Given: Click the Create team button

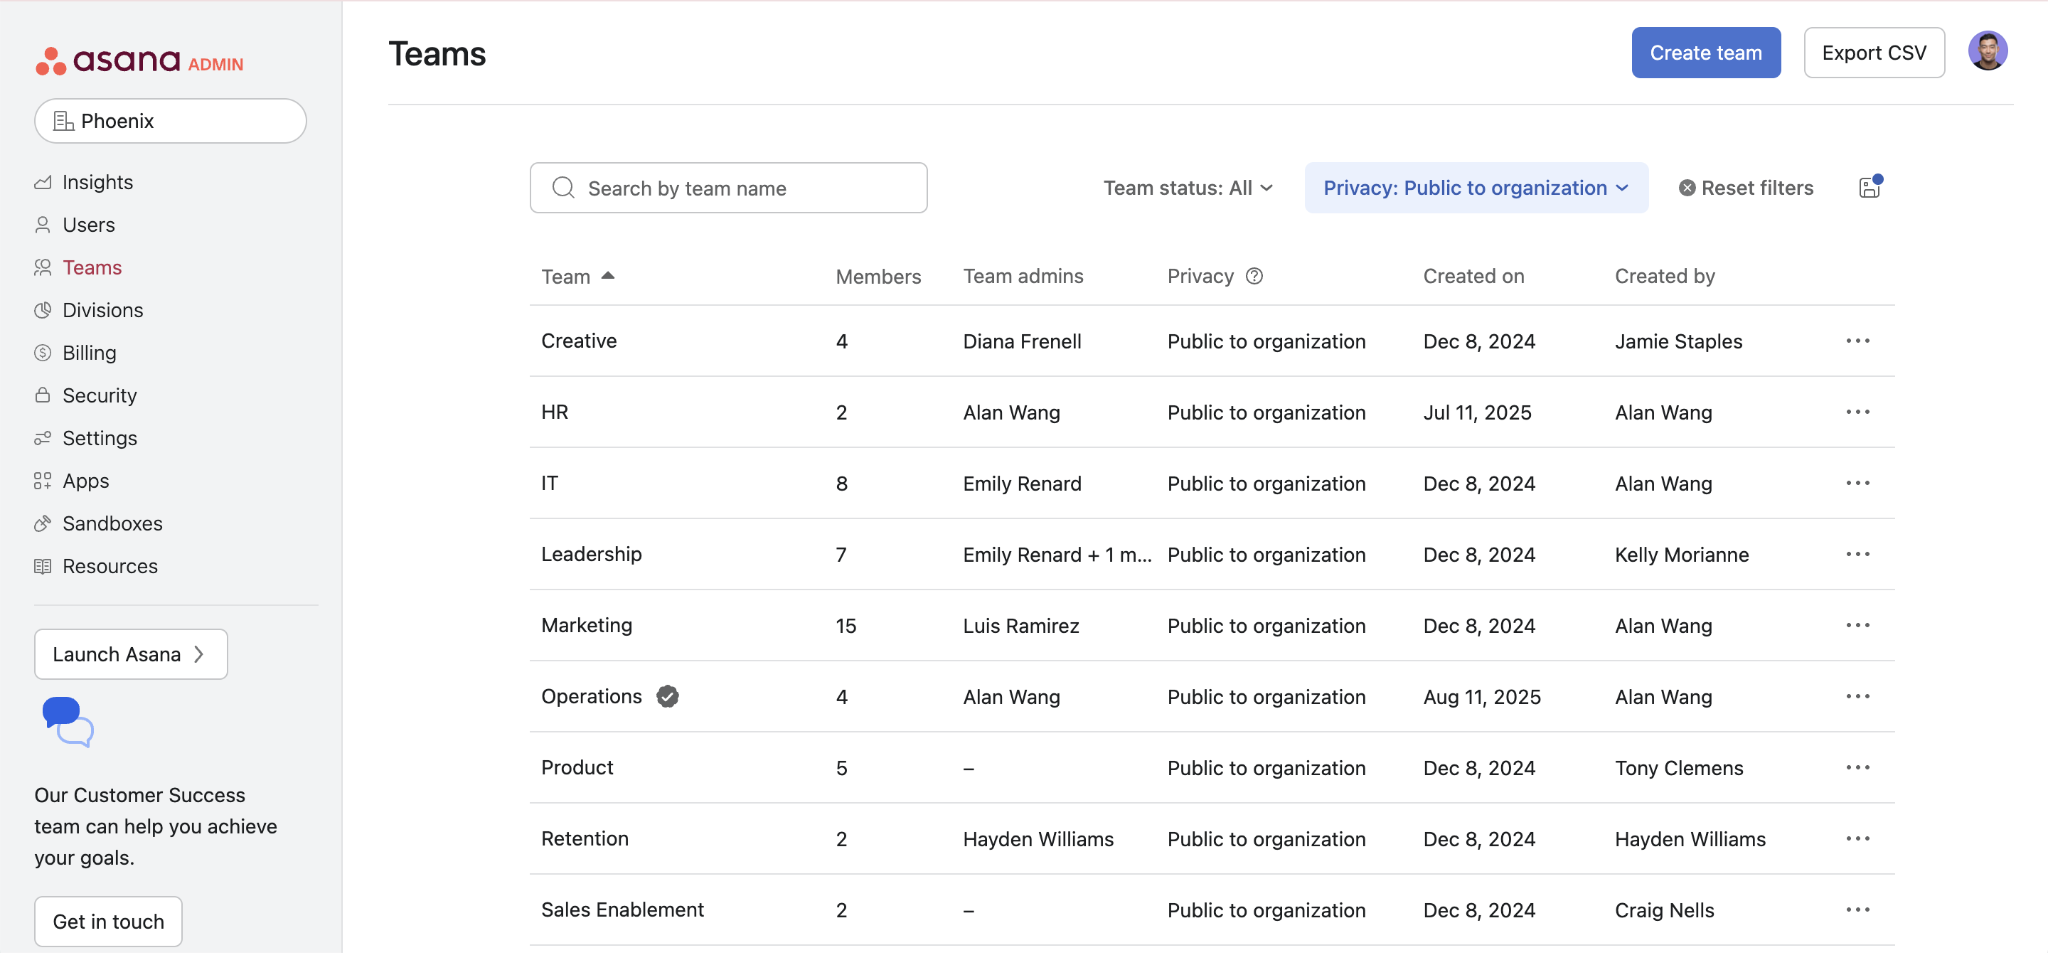Looking at the screenshot, I should [1706, 52].
